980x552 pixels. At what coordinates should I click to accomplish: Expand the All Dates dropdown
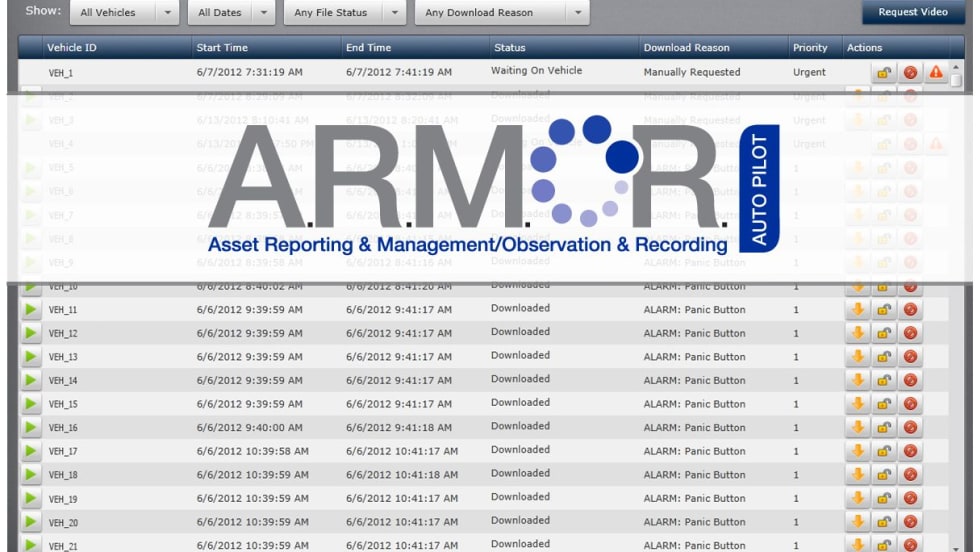(x=263, y=13)
